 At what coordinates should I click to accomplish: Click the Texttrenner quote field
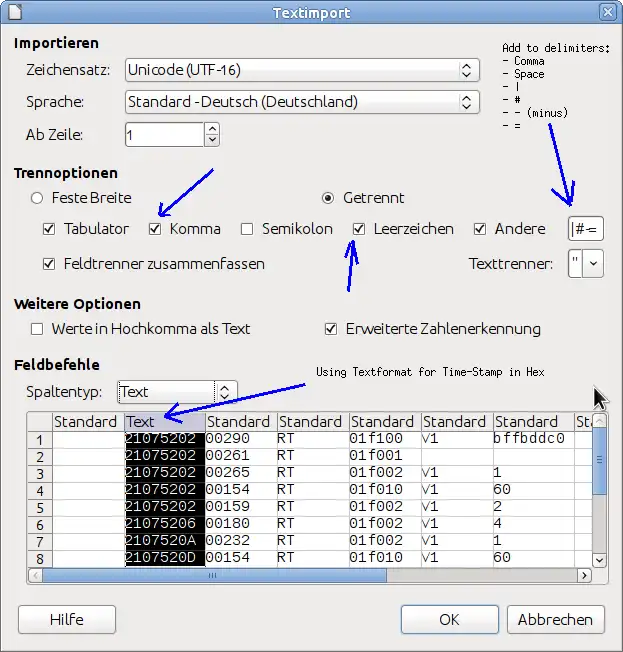(576, 263)
